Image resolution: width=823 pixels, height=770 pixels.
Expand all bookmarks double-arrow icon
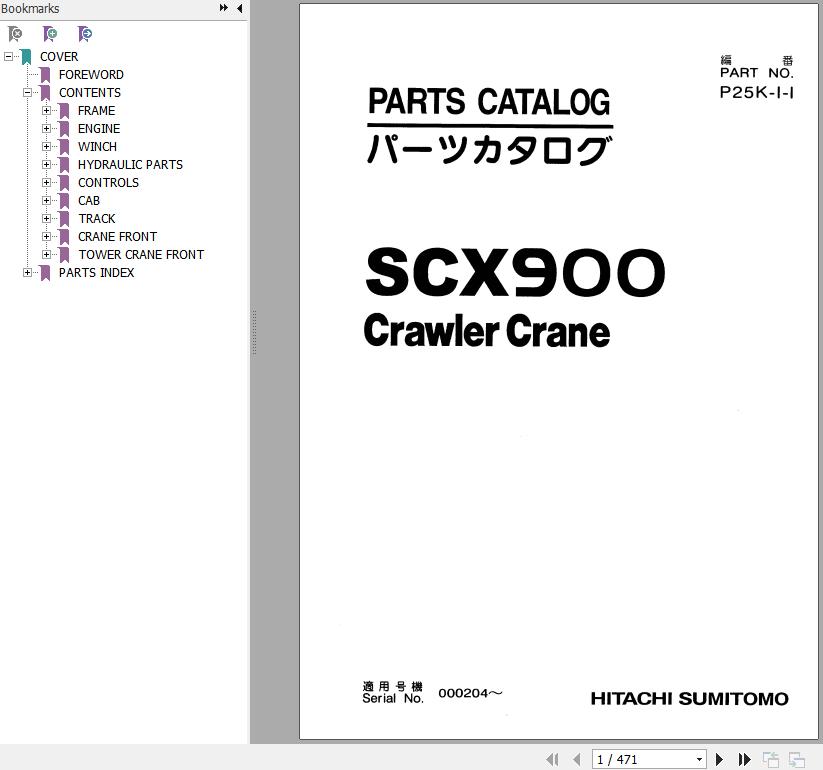coord(224,8)
